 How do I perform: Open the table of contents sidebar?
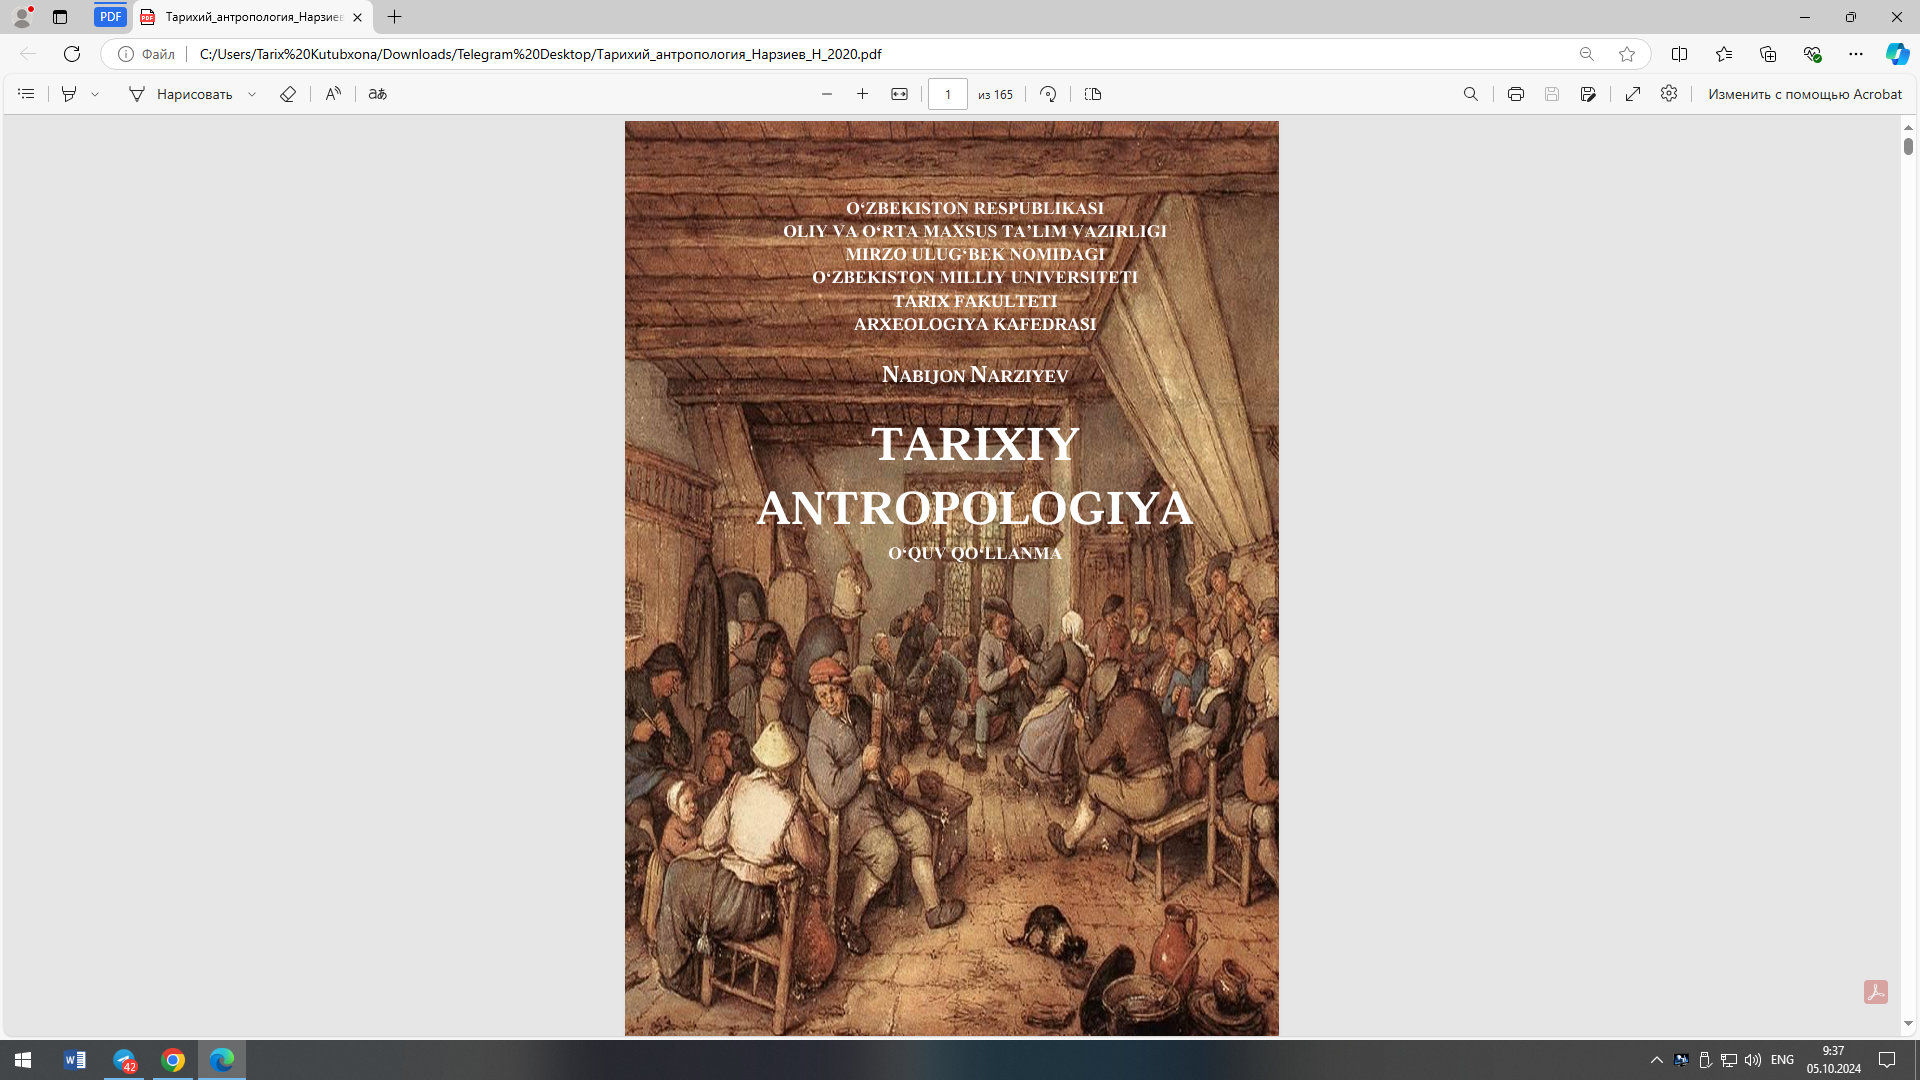click(x=26, y=94)
